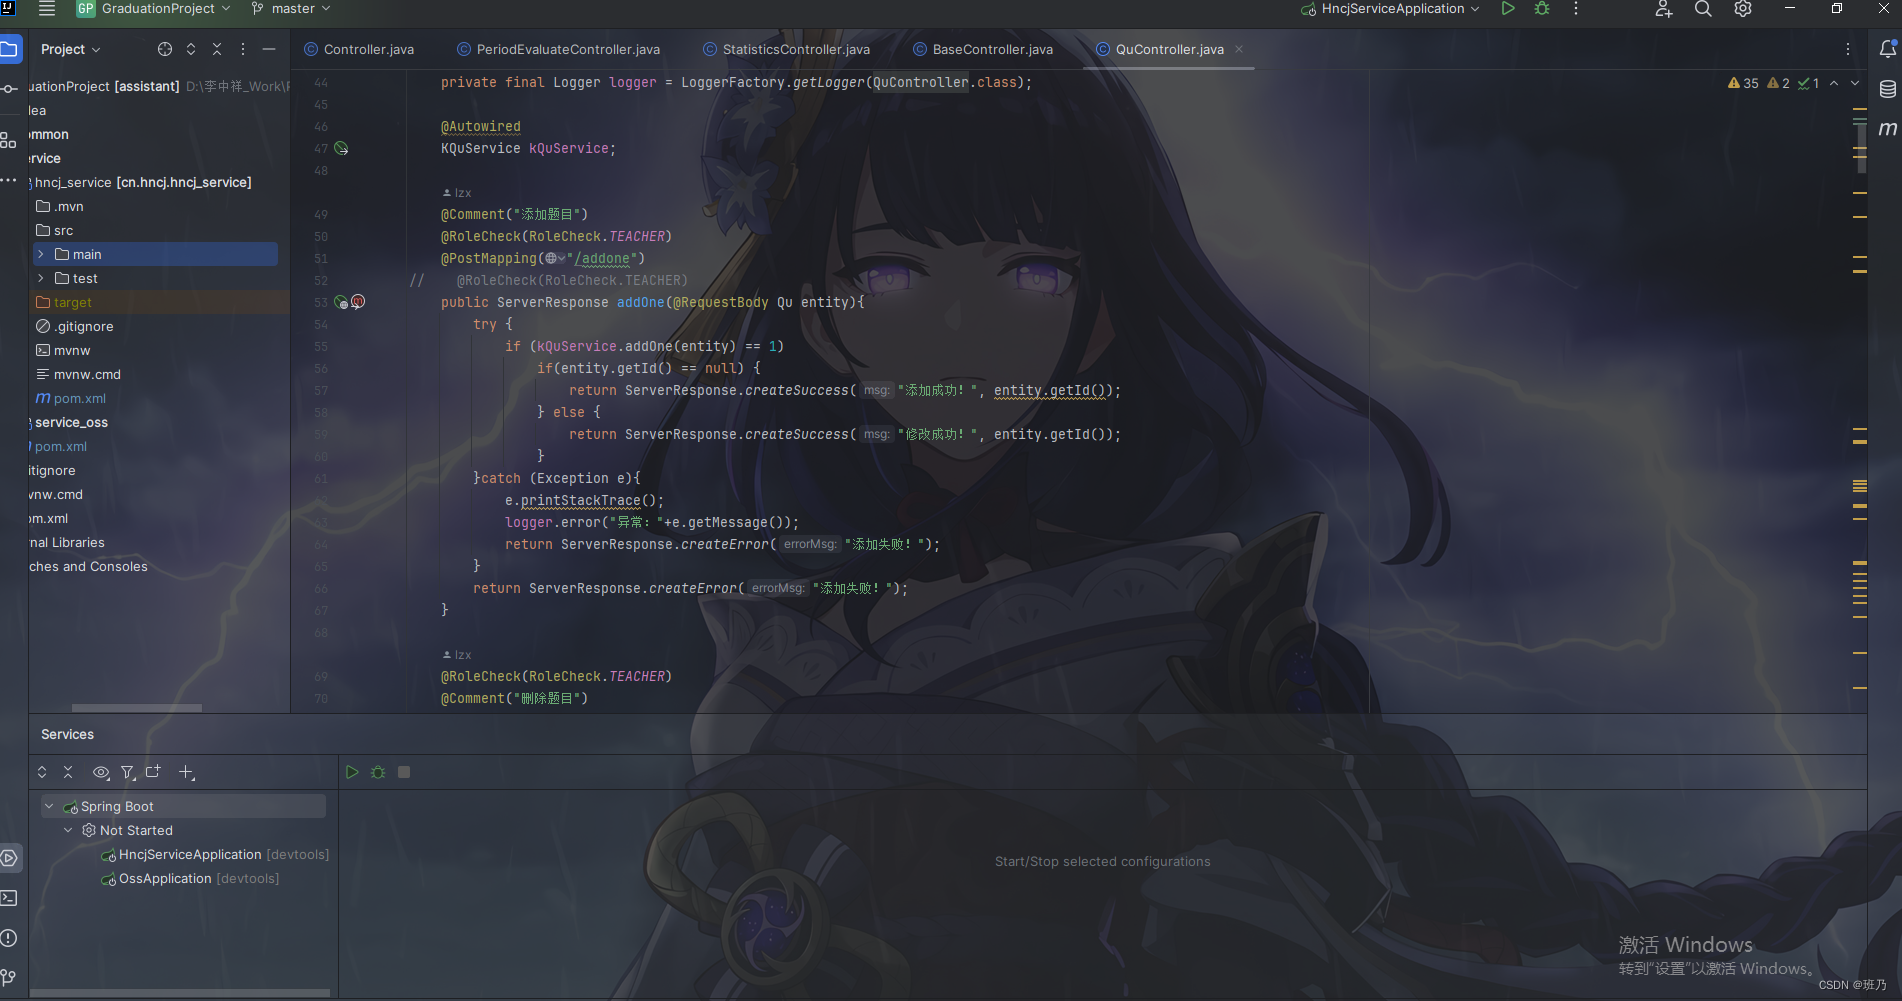Open IDE Settings via the gear icon
The width and height of the screenshot is (1902, 1001).
(1743, 9)
